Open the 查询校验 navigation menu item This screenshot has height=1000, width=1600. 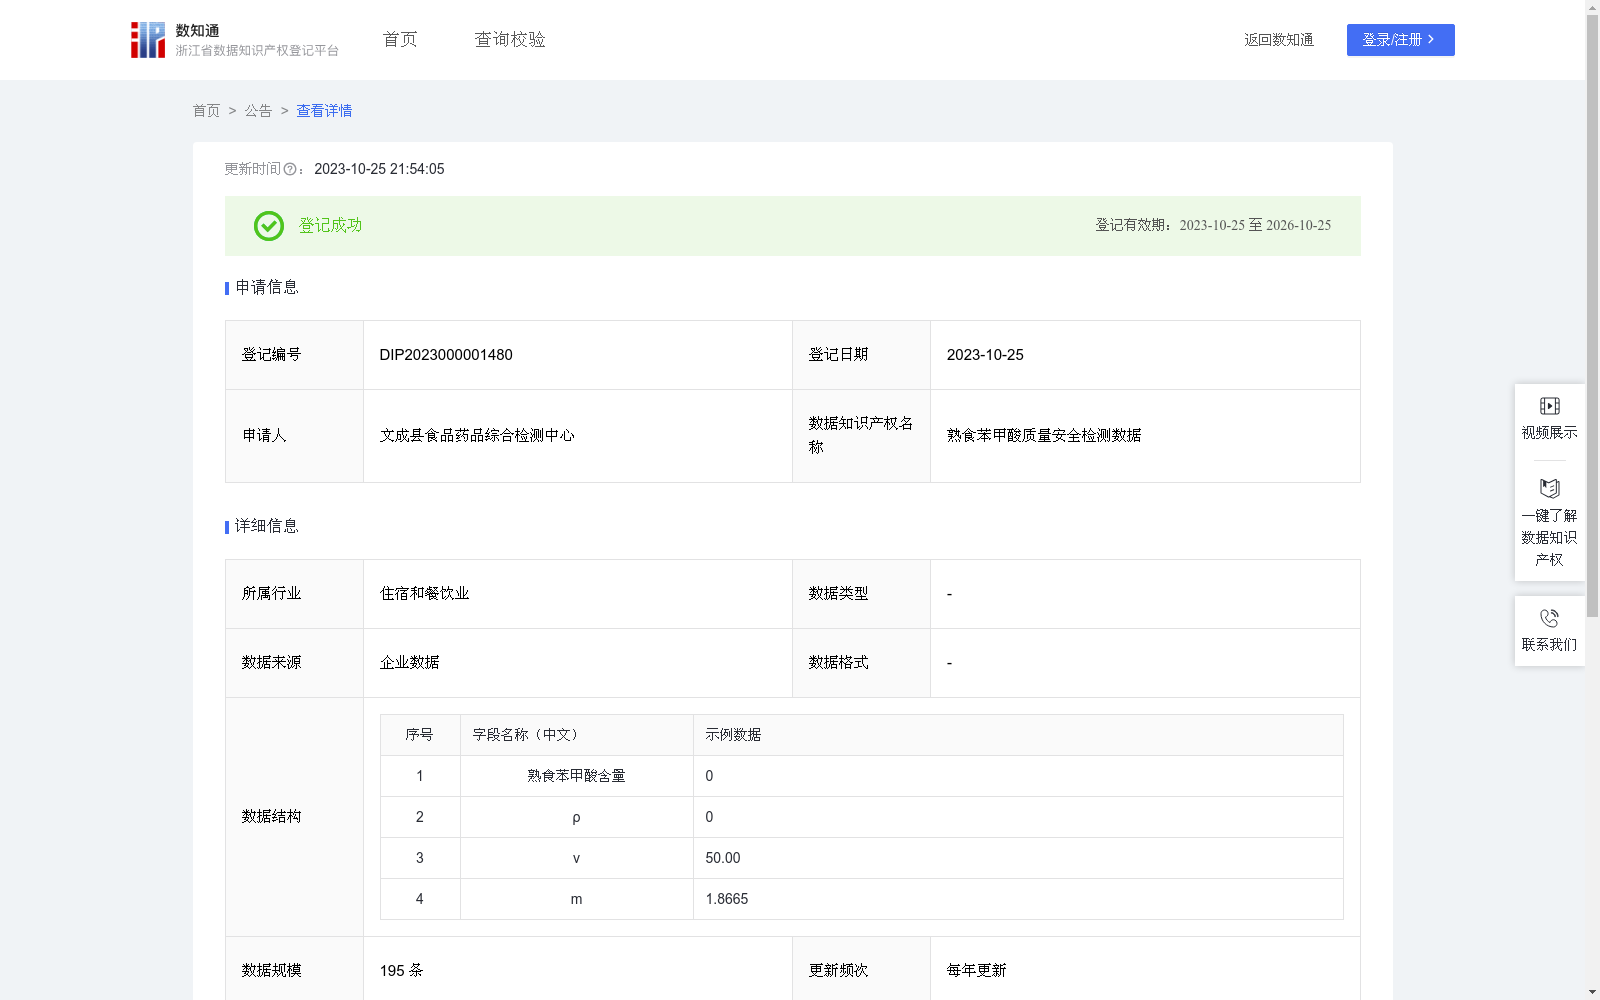click(510, 40)
